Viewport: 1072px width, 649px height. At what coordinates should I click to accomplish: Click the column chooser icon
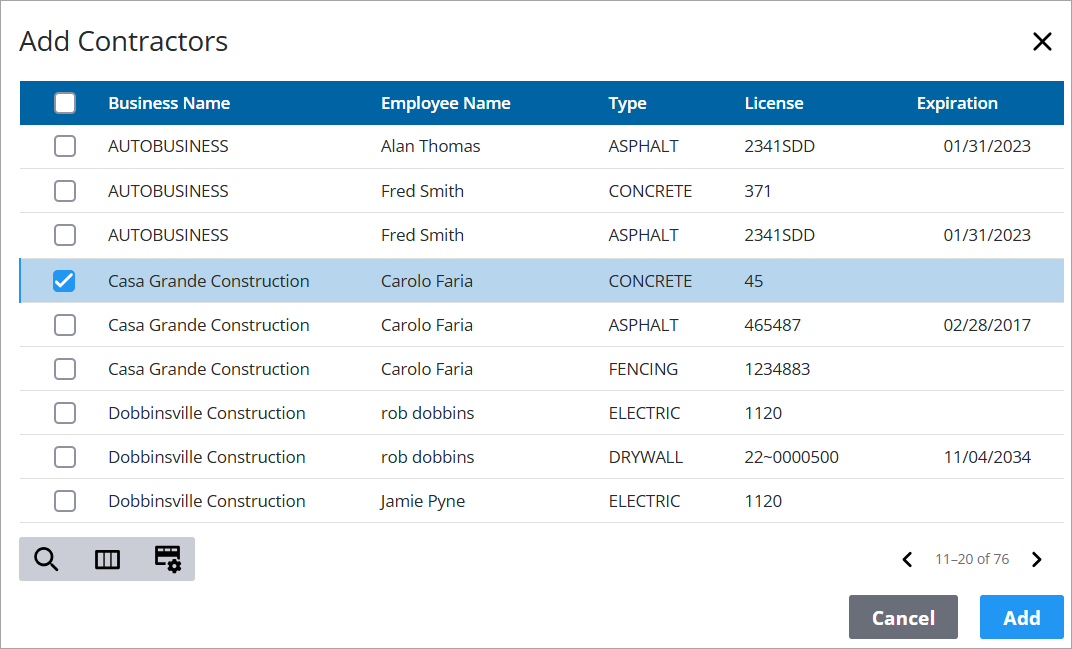coord(107,559)
